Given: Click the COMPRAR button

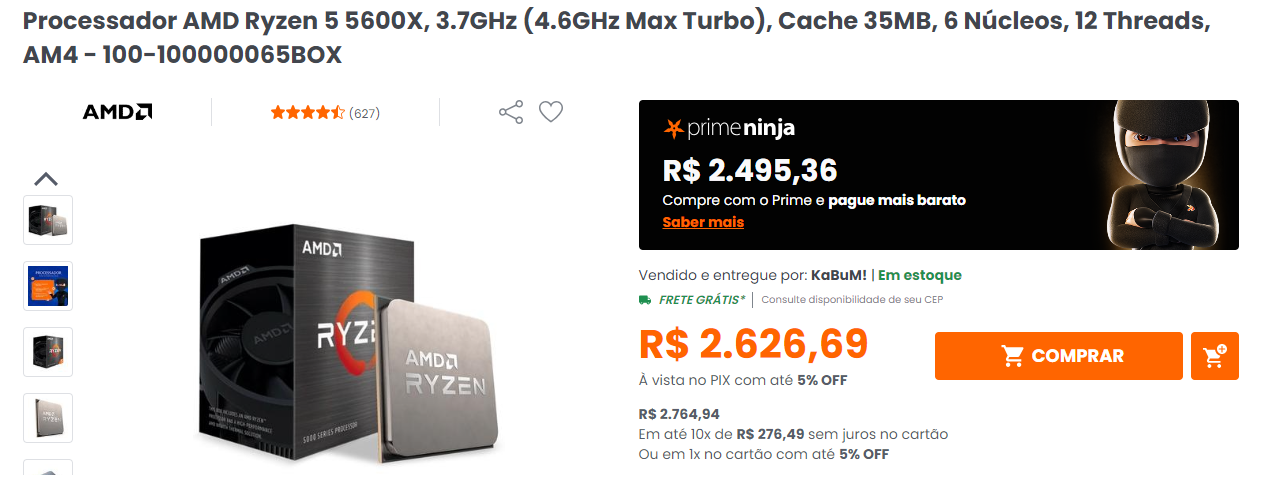Looking at the screenshot, I should pyautogui.click(x=1059, y=356).
